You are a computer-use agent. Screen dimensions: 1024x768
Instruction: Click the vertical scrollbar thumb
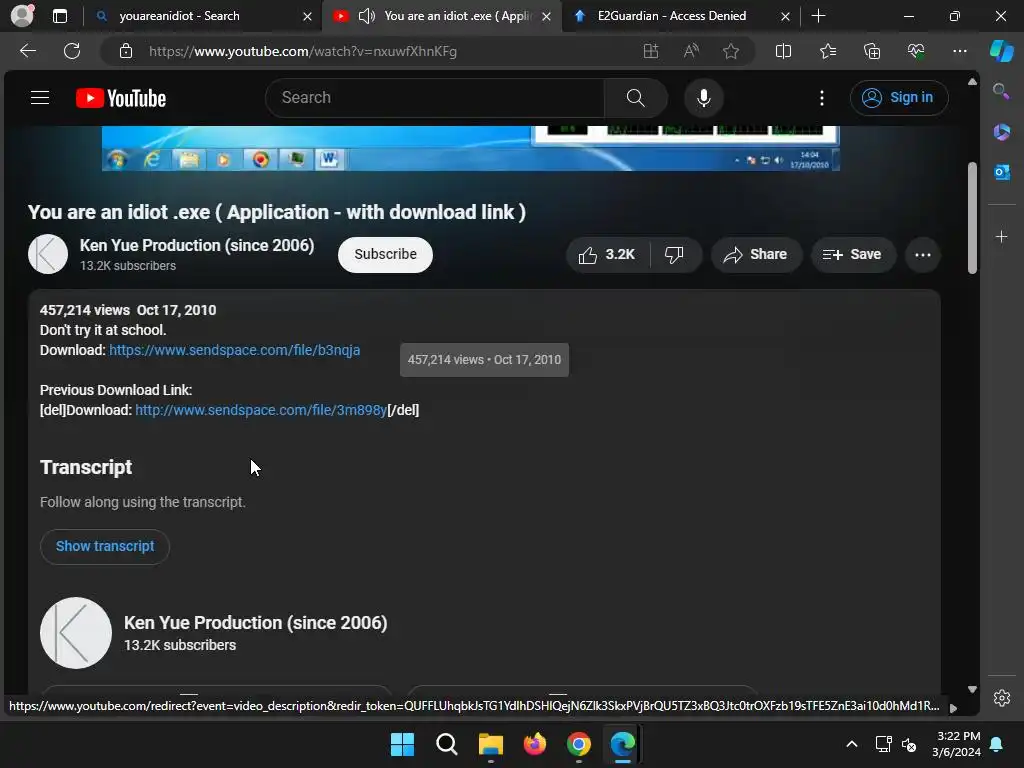coord(972,217)
